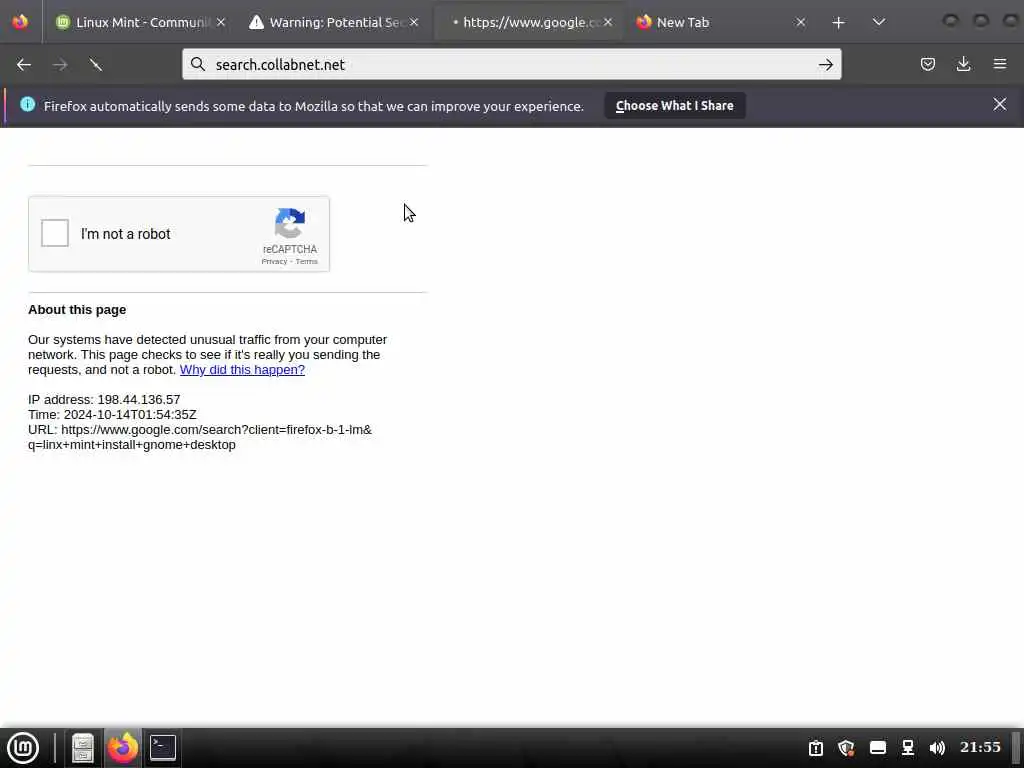Image resolution: width=1024 pixels, height=768 pixels.
Task: Close the Linux Mint - Community tab
Action: tap(221, 22)
